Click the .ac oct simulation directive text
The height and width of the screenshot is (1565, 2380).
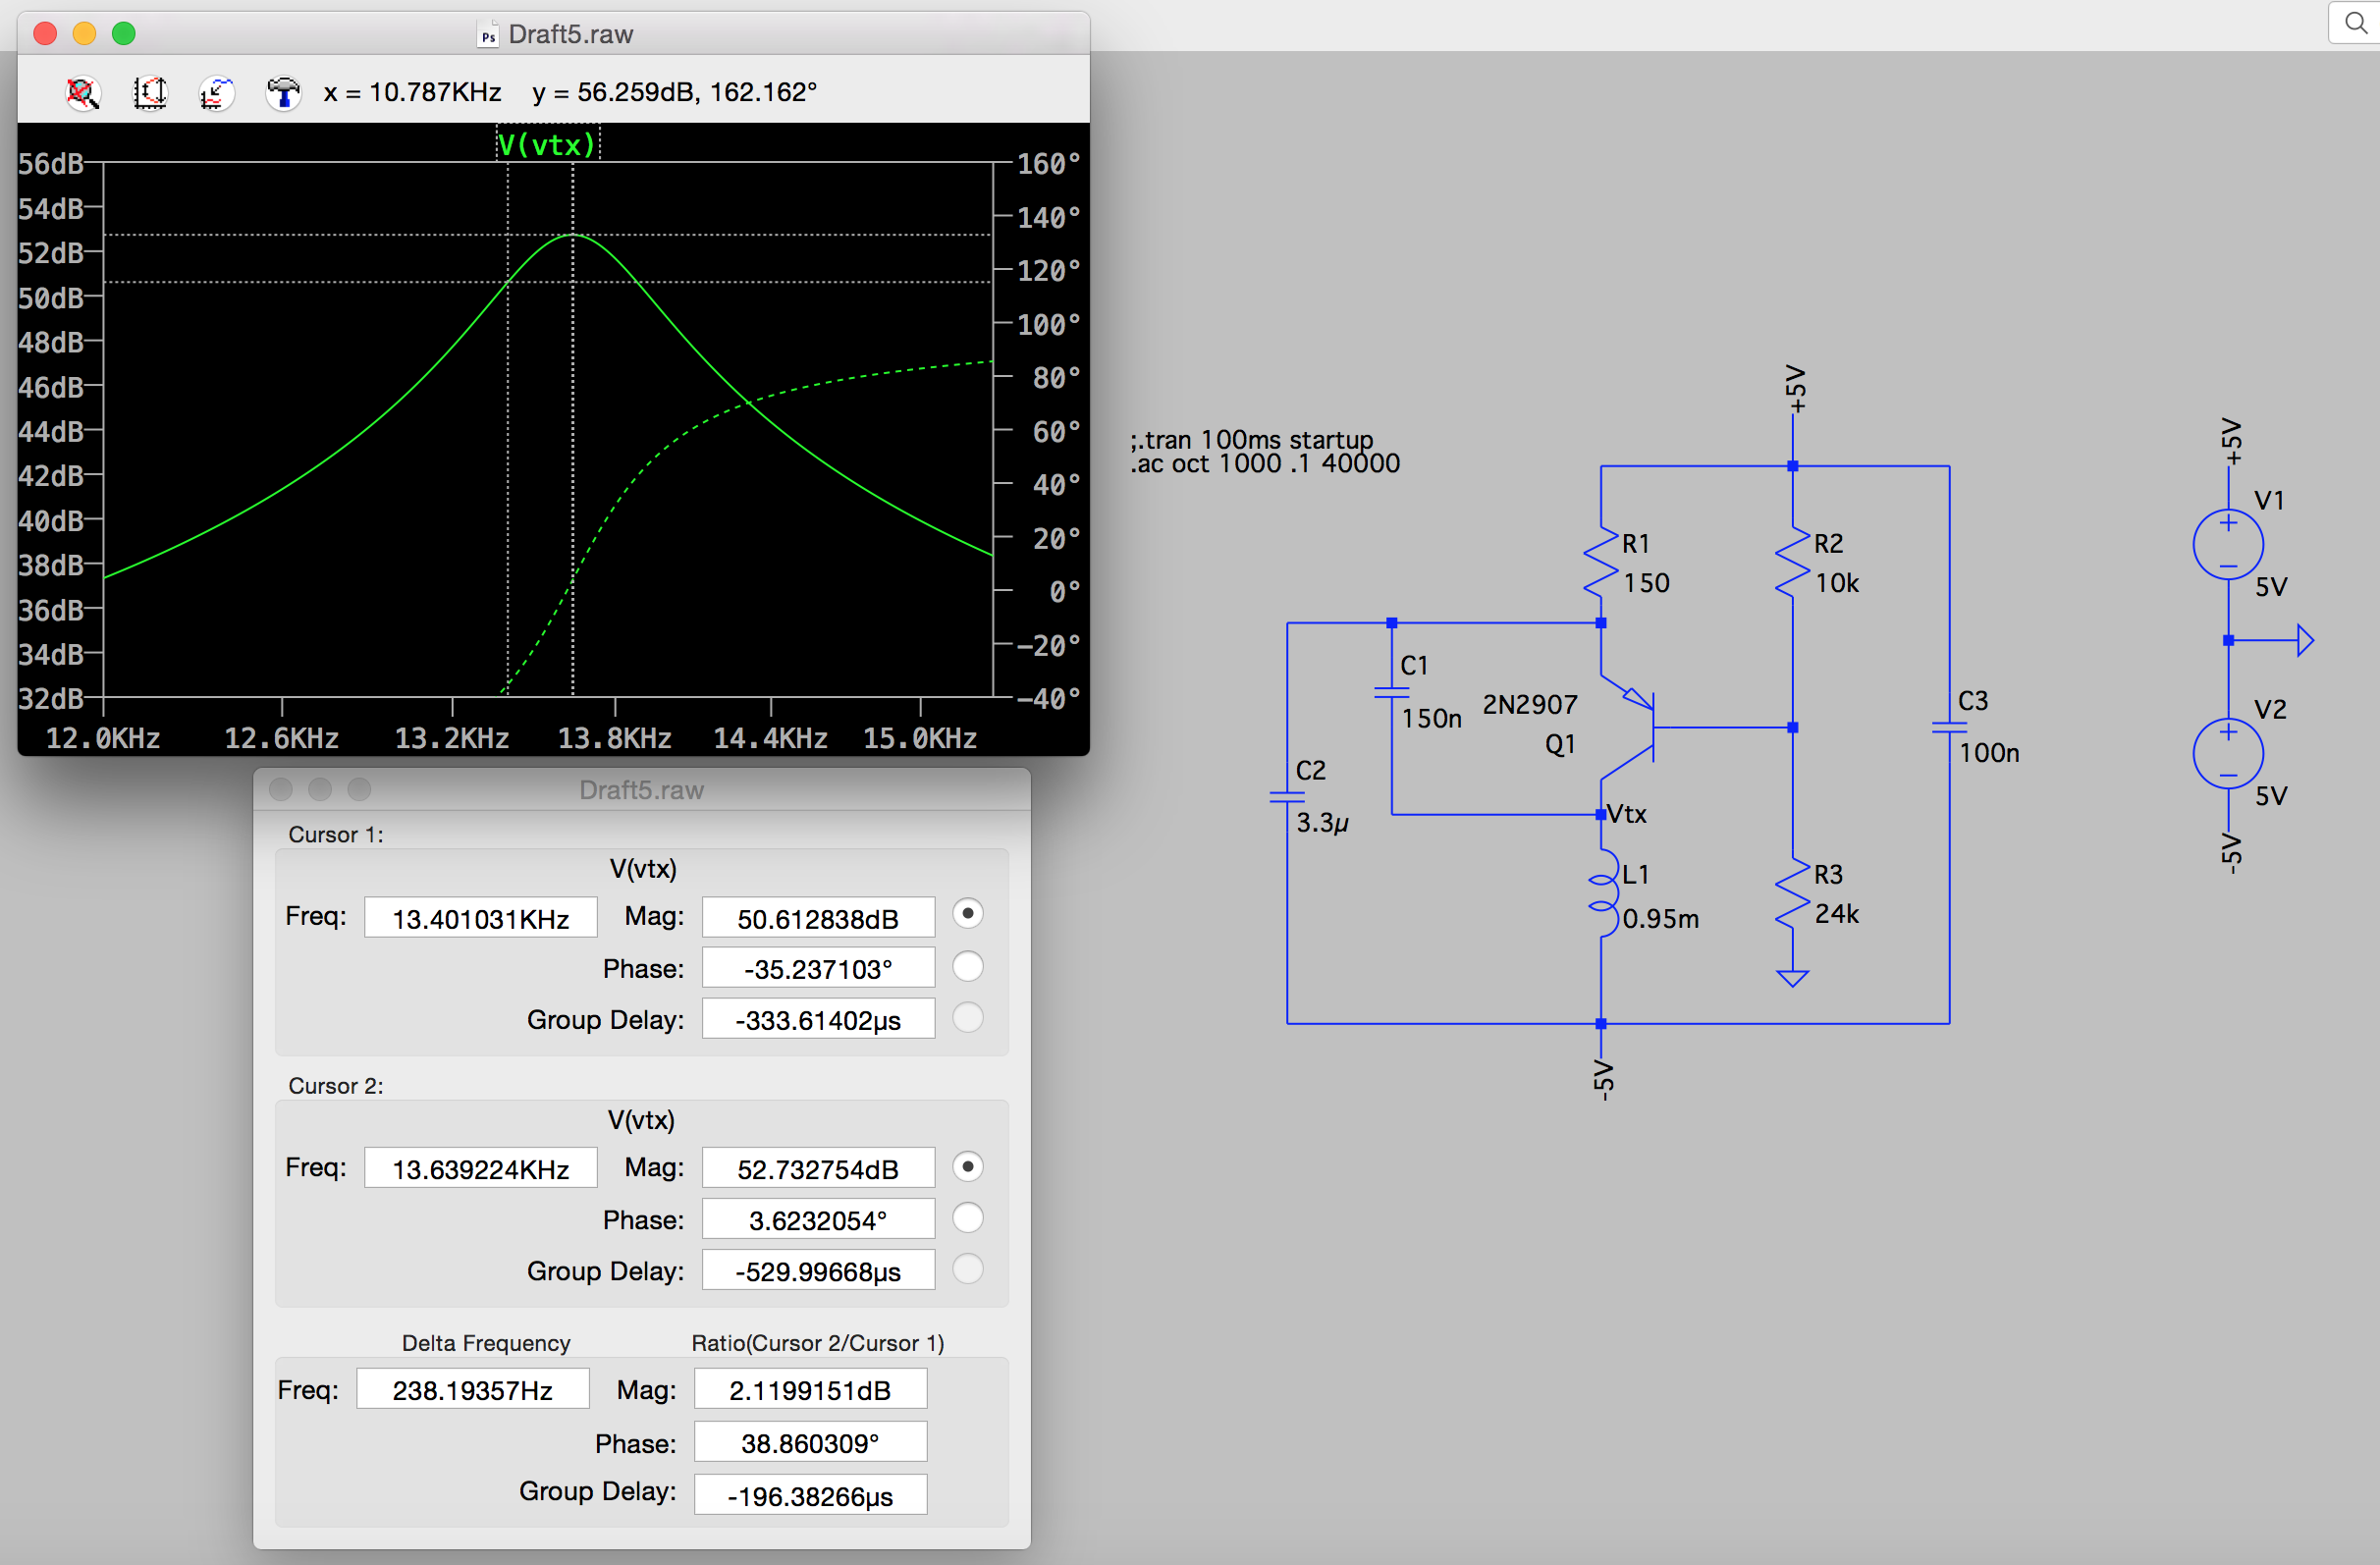pos(1264,464)
